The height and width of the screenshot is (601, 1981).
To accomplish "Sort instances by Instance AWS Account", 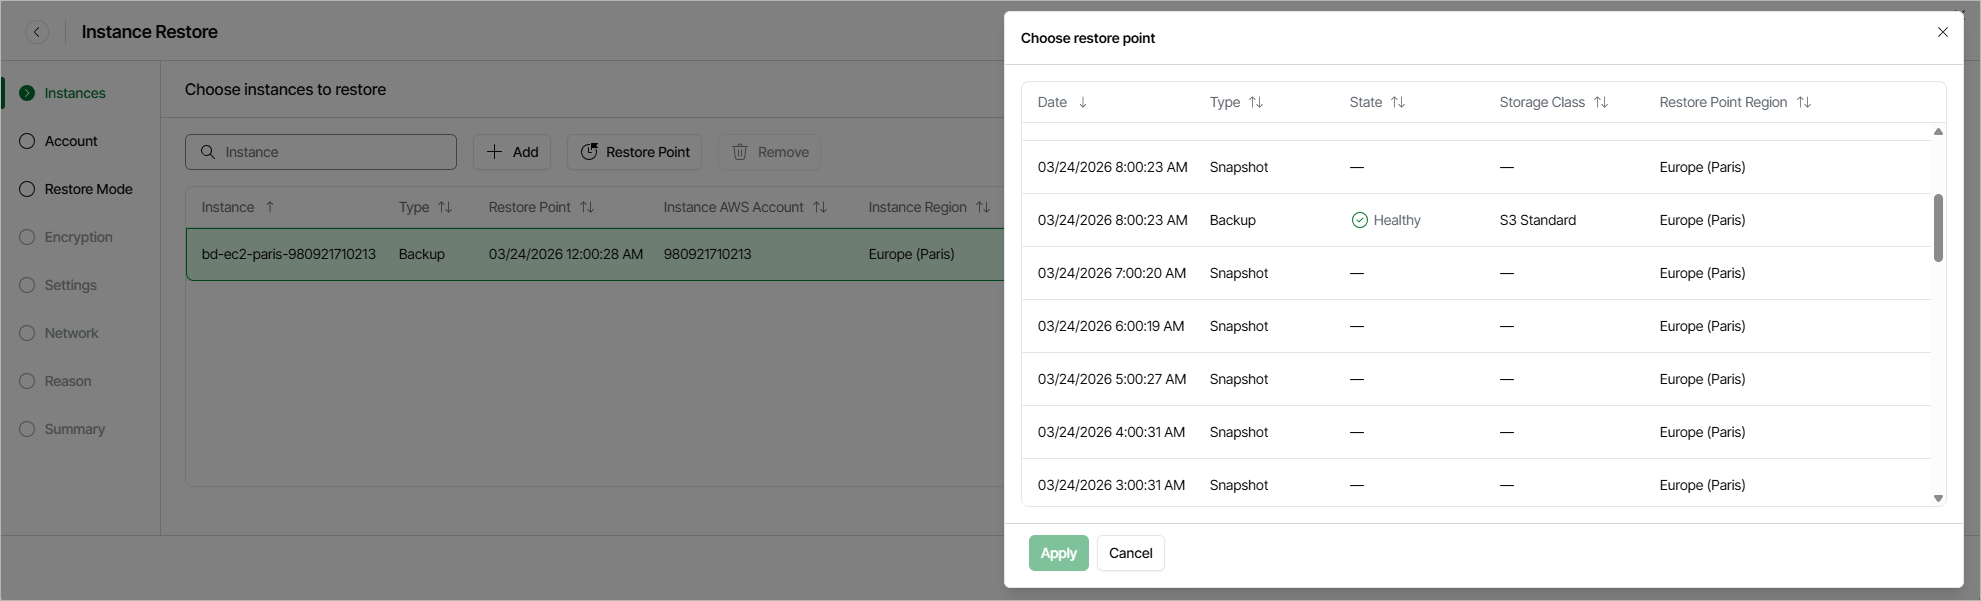I will (x=820, y=207).
